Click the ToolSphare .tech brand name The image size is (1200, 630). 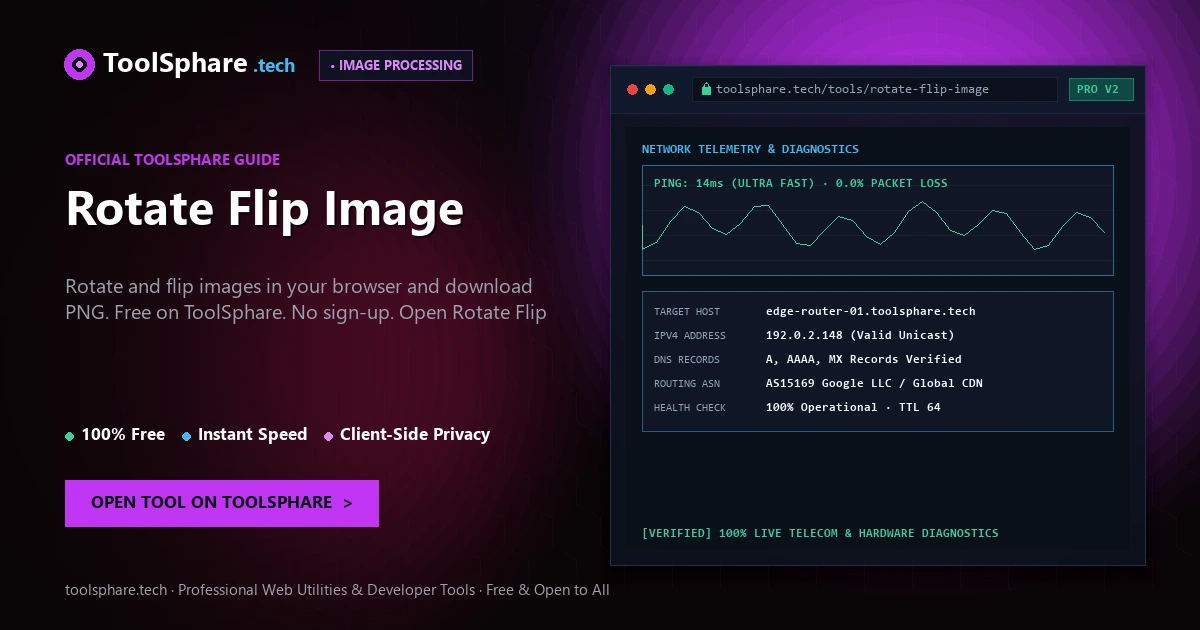(199, 64)
